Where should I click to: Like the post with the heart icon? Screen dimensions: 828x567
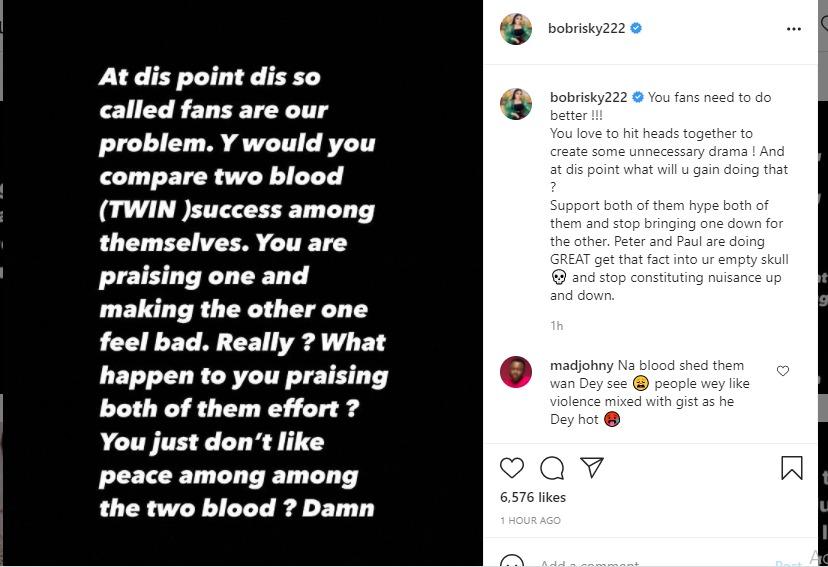pos(512,468)
